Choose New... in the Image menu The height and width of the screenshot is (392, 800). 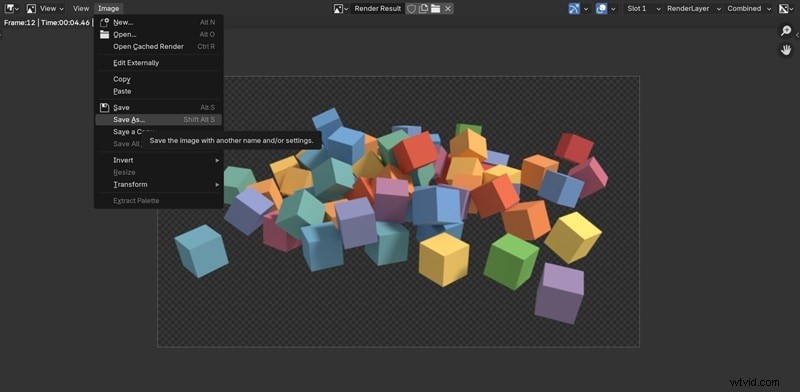[x=158, y=22]
